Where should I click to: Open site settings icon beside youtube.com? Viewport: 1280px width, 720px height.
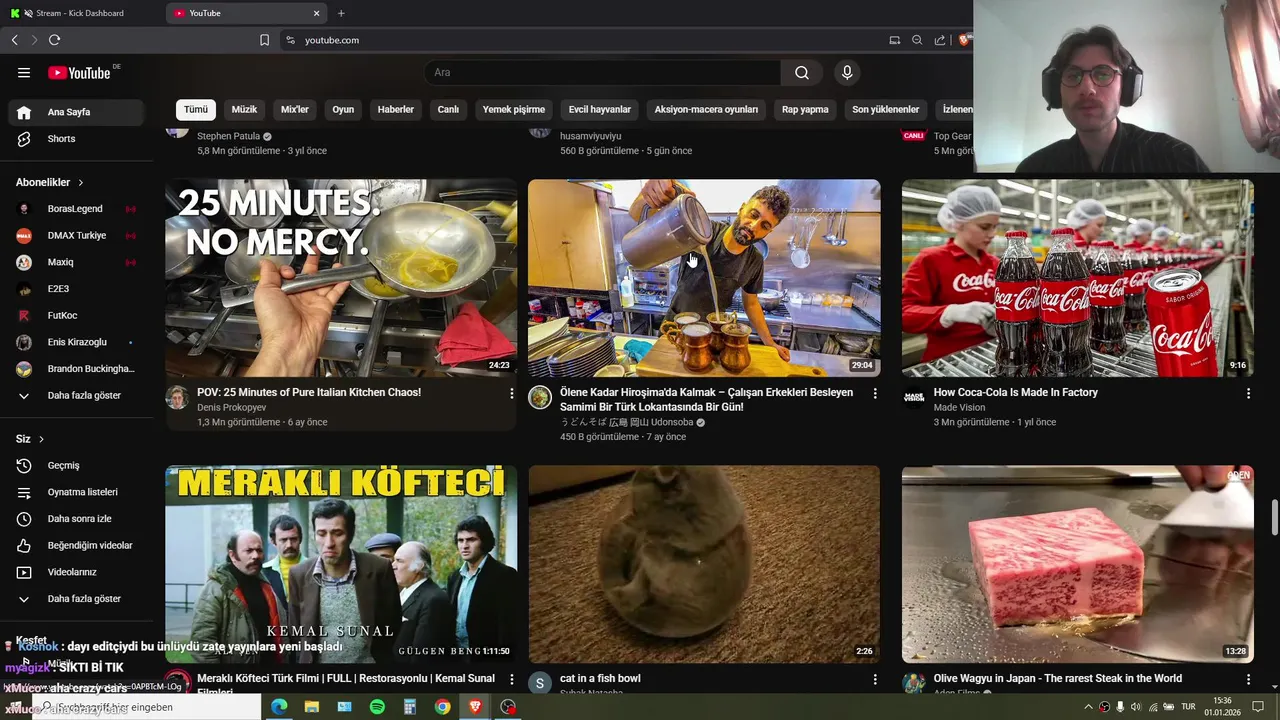point(290,40)
